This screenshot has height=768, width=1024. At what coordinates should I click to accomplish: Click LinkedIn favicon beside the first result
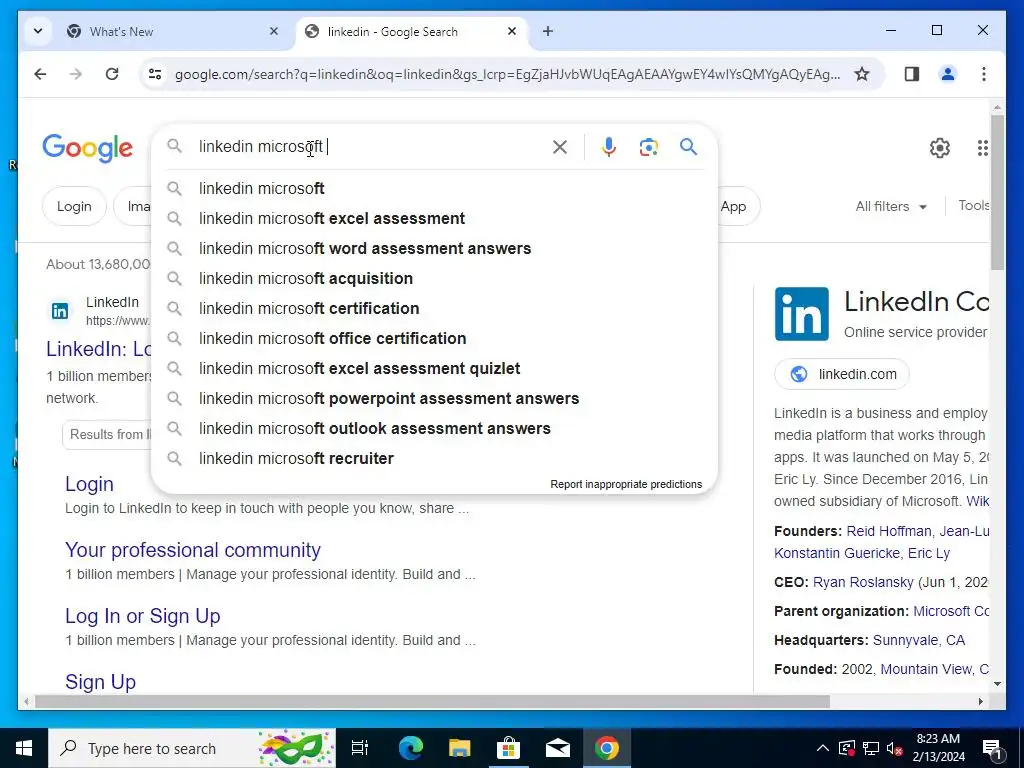pyautogui.click(x=59, y=311)
